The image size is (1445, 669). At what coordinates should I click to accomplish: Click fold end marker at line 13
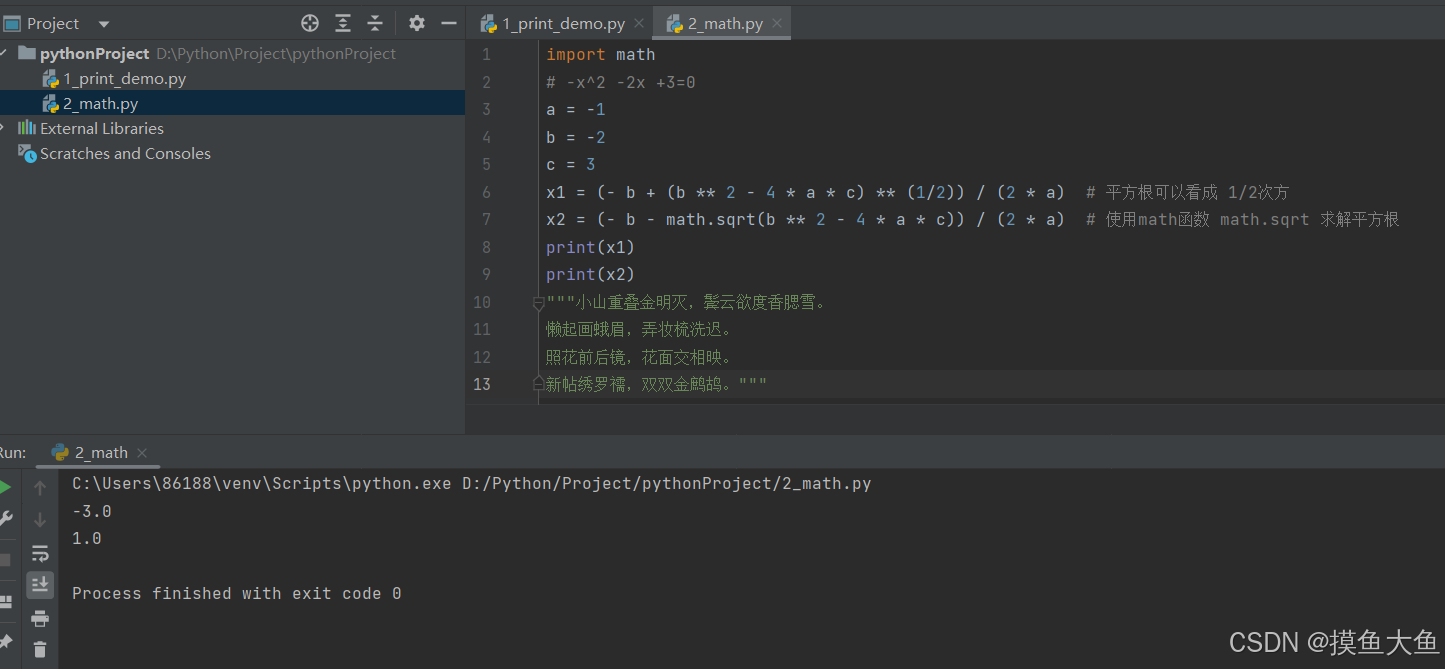point(538,384)
